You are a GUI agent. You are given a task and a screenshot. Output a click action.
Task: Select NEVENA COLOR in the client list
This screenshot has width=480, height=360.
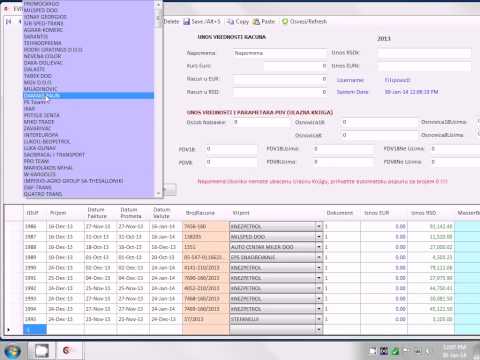89,56
